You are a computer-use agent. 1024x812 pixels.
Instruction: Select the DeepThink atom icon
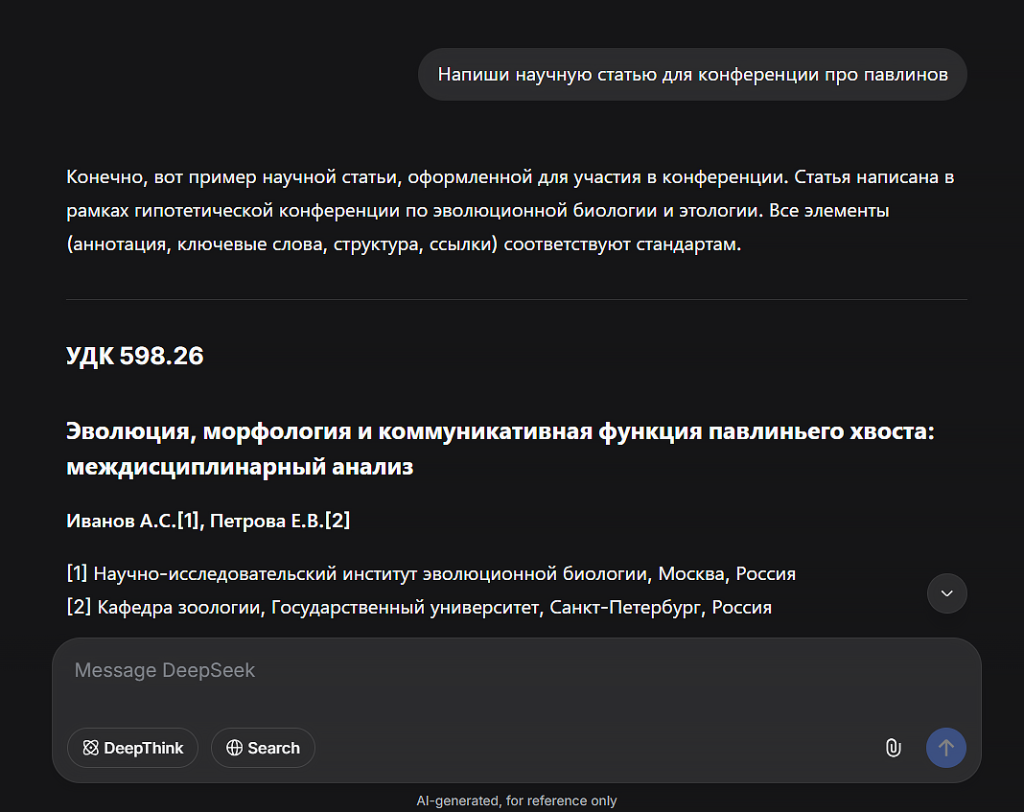[90, 747]
